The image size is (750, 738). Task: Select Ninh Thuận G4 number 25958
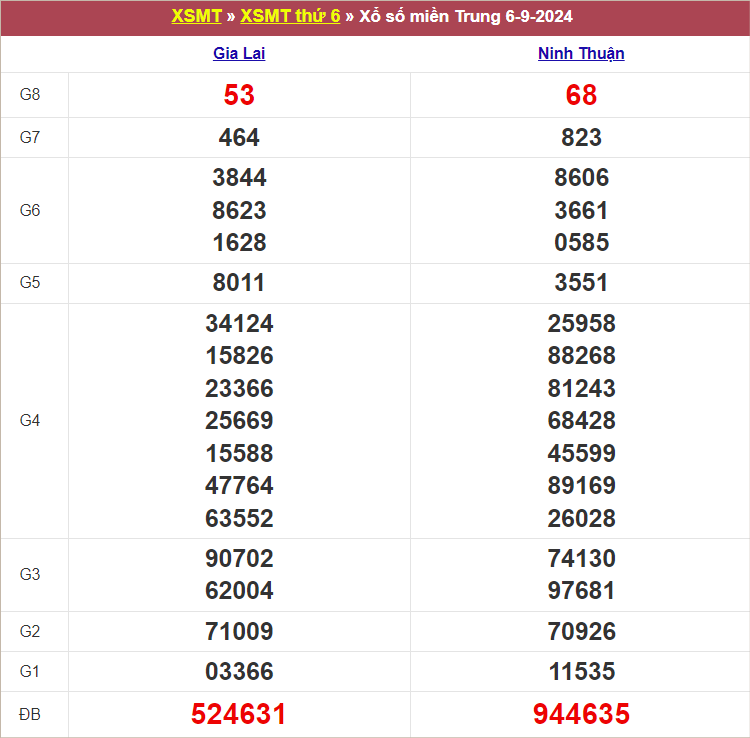(581, 323)
